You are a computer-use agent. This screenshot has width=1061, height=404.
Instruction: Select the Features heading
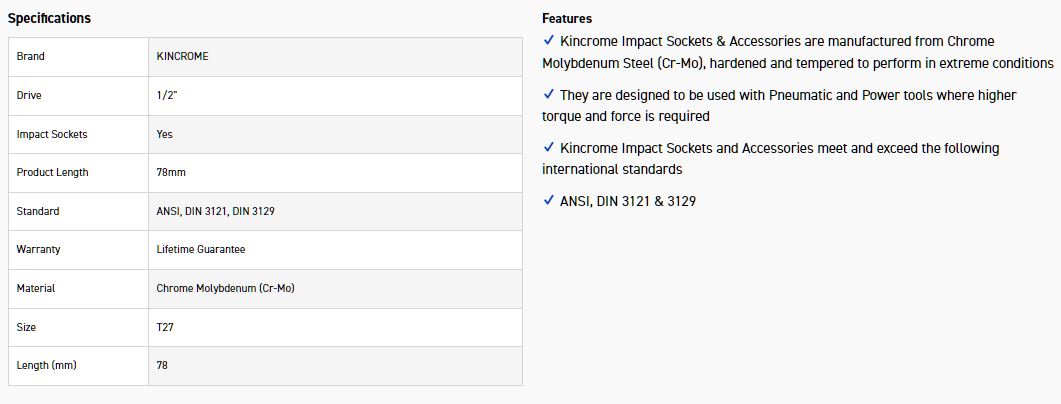click(x=567, y=18)
